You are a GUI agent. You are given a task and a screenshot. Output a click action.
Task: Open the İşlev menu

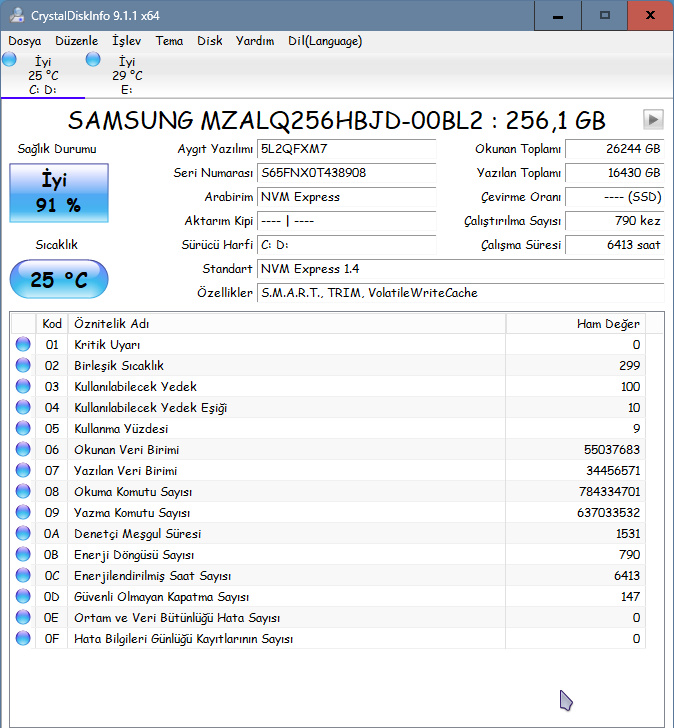tap(126, 41)
